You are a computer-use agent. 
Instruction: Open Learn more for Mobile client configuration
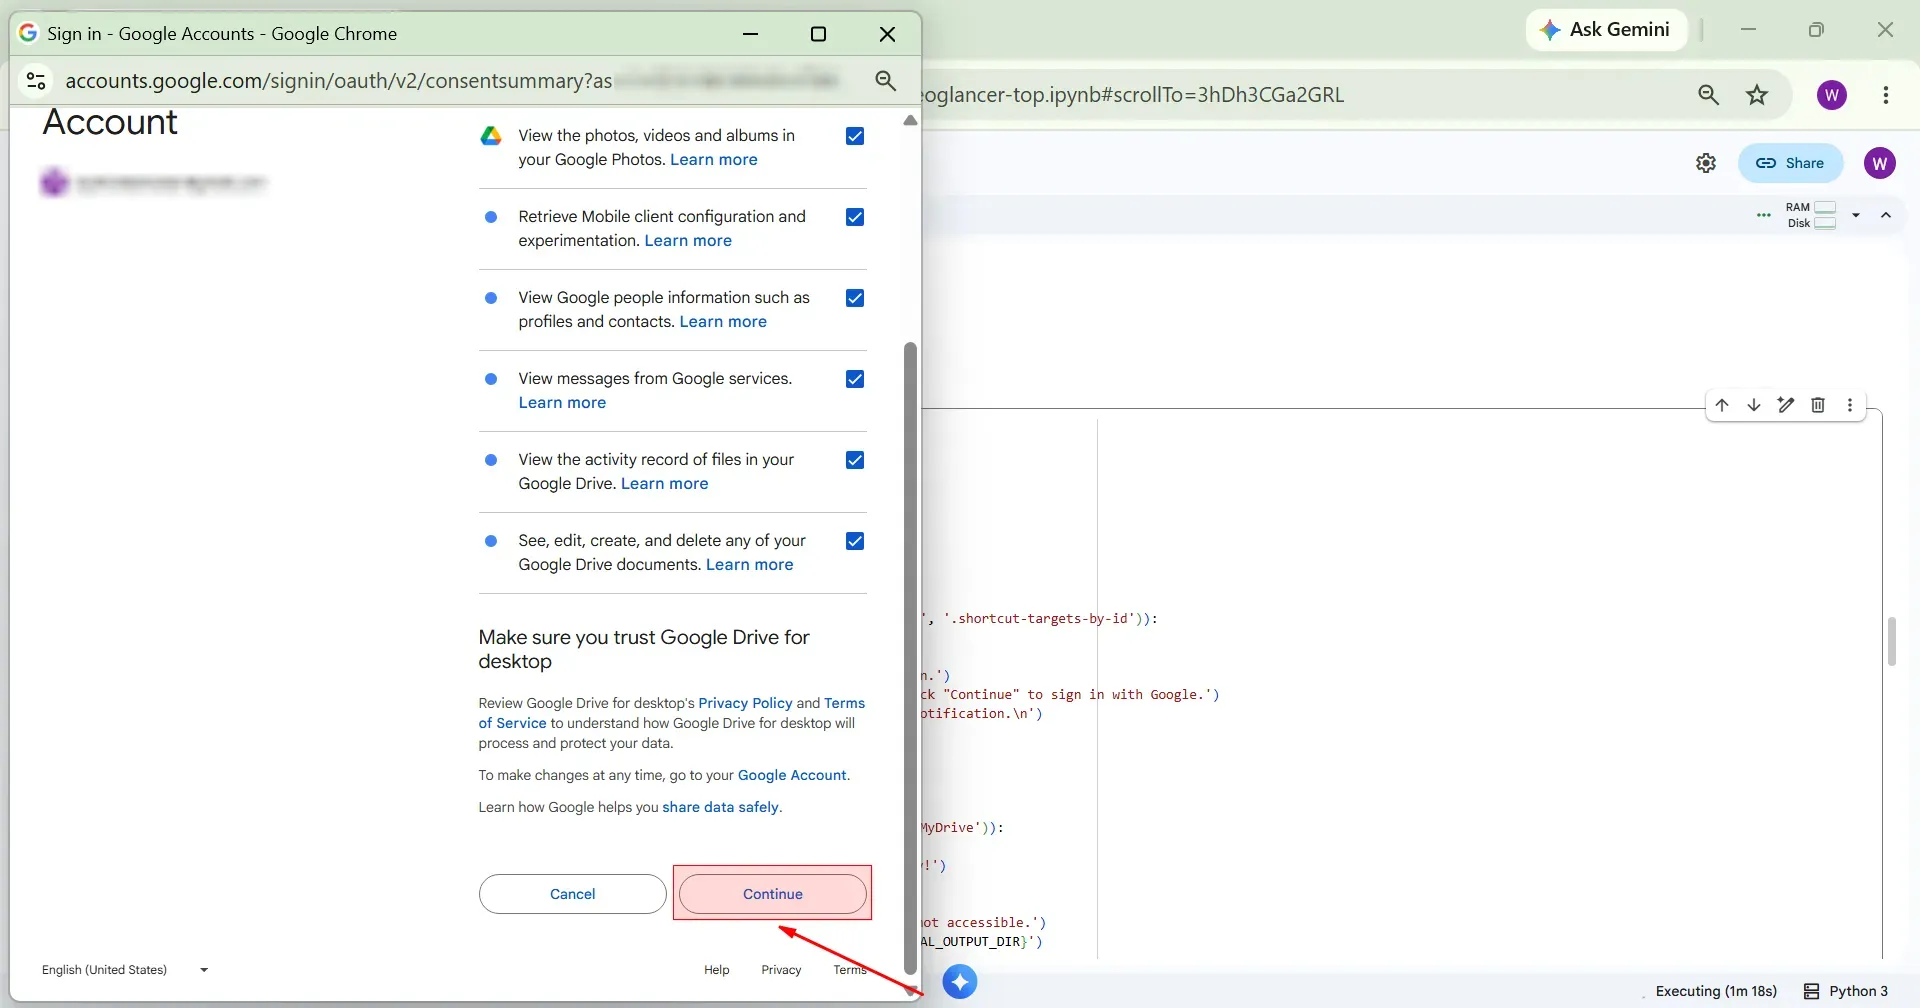tap(688, 241)
